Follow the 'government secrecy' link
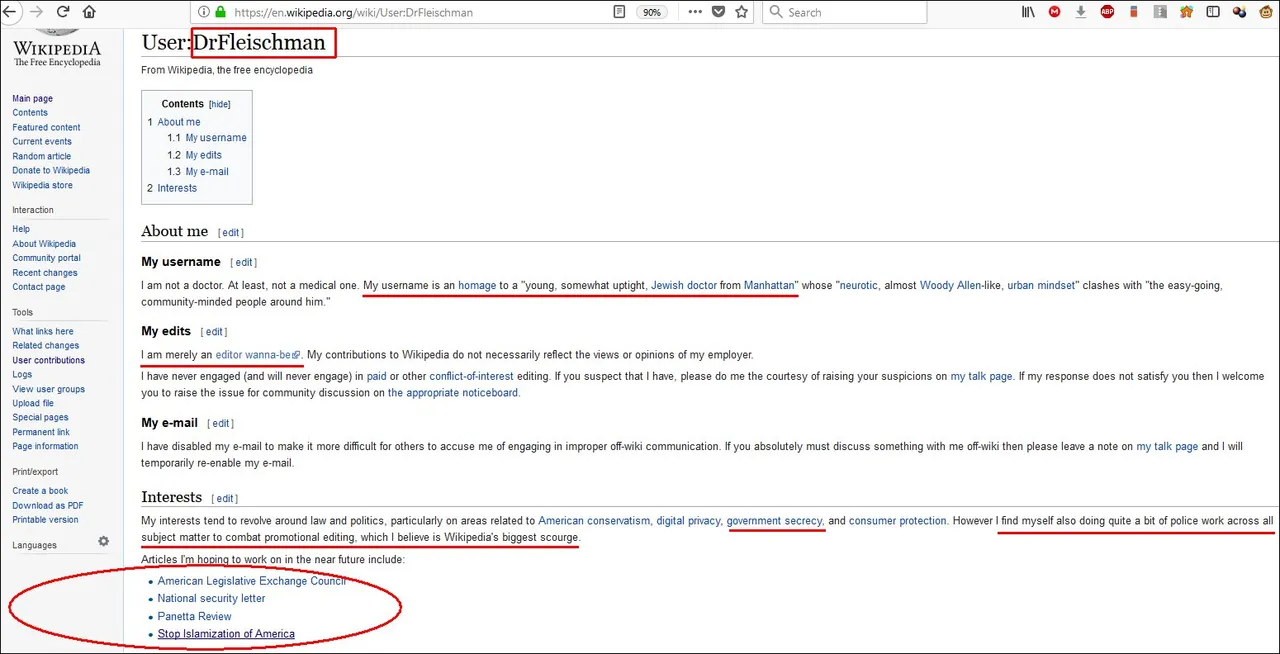This screenshot has width=1280, height=654. coord(774,521)
